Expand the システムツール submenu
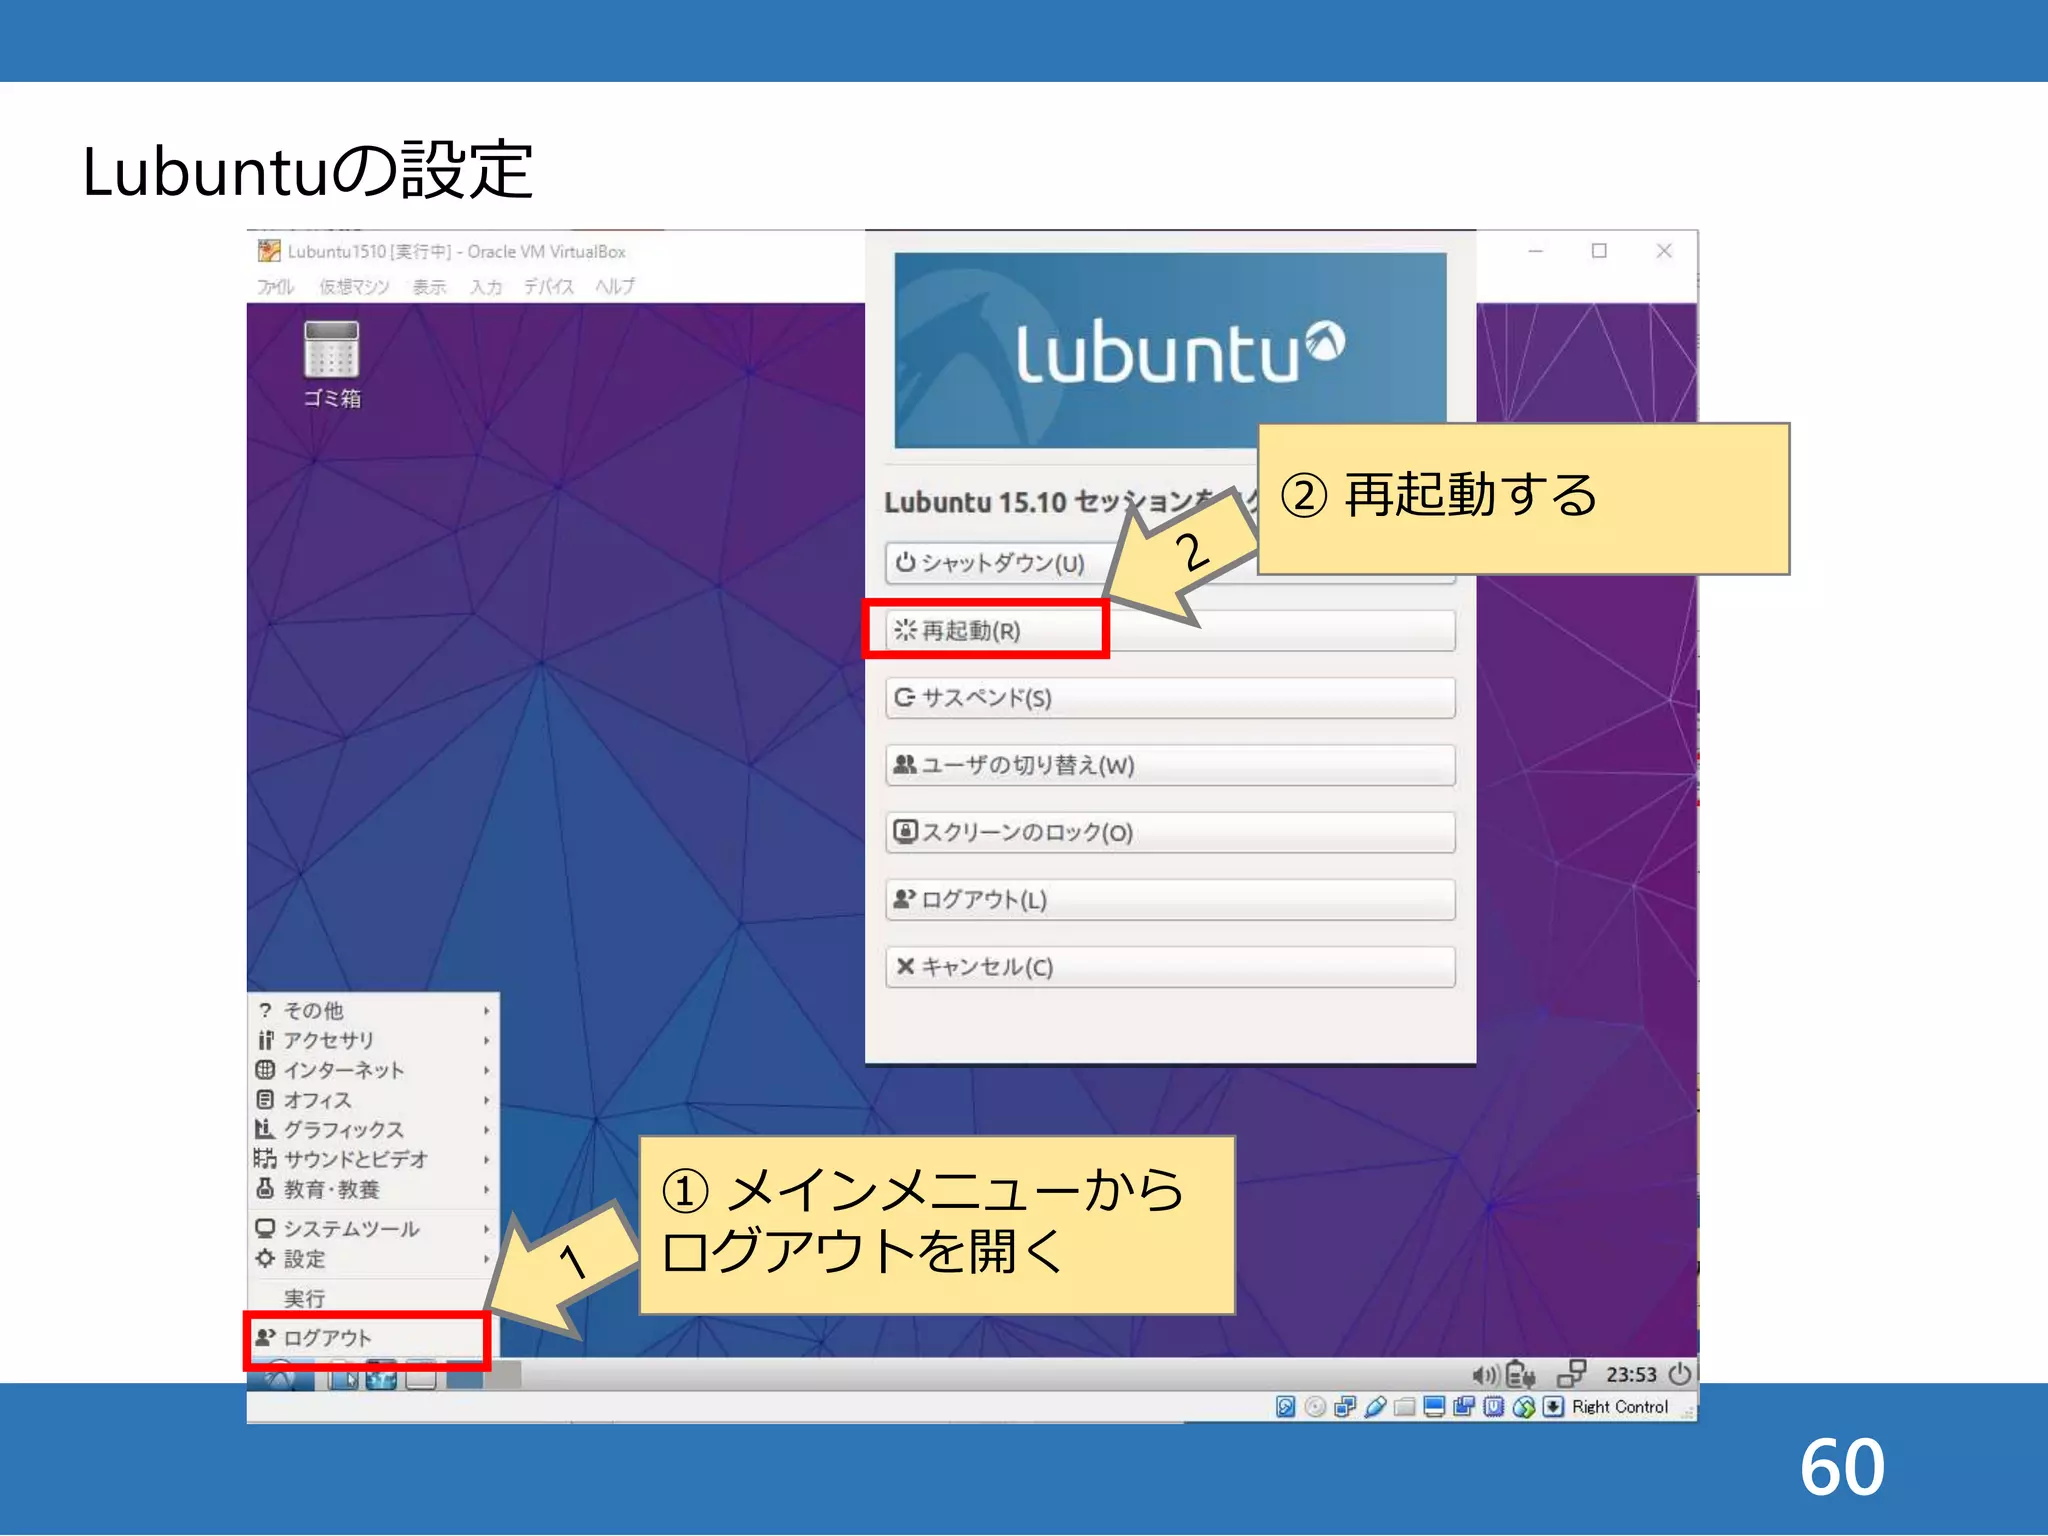The width and height of the screenshot is (2048, 1536). click(x=374, y=1229)
